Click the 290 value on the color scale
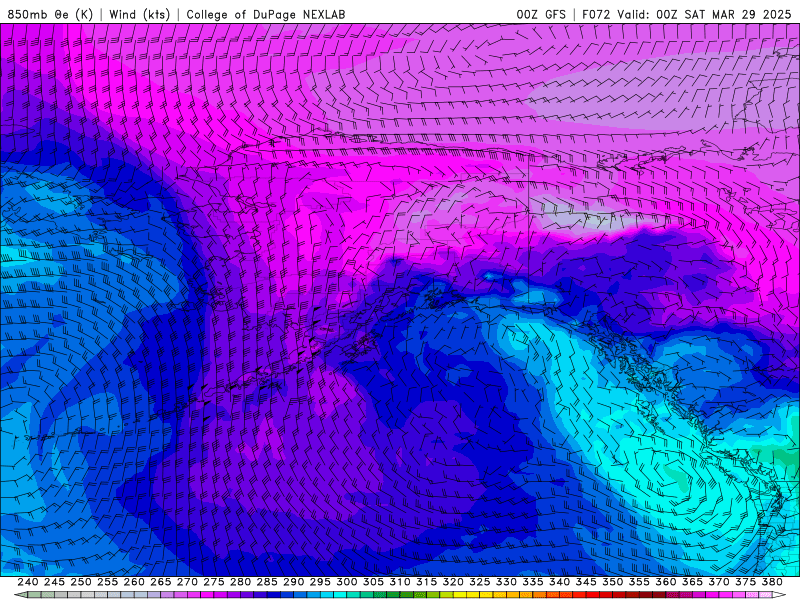Screen dimensions: 800x600 pyautogui.click(x=293, y=582)
